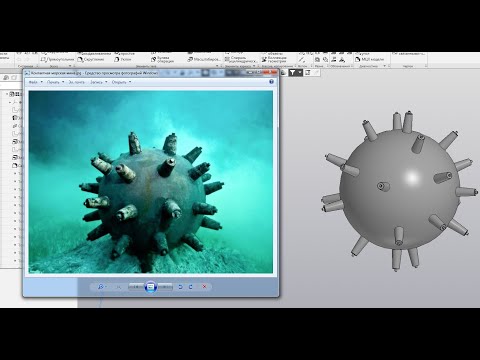Image resolution: width=480 pixels, height=360 pixels.
Task: Select the Прямоугольник (rectangle) sketch tool
Action: [57, 59]
